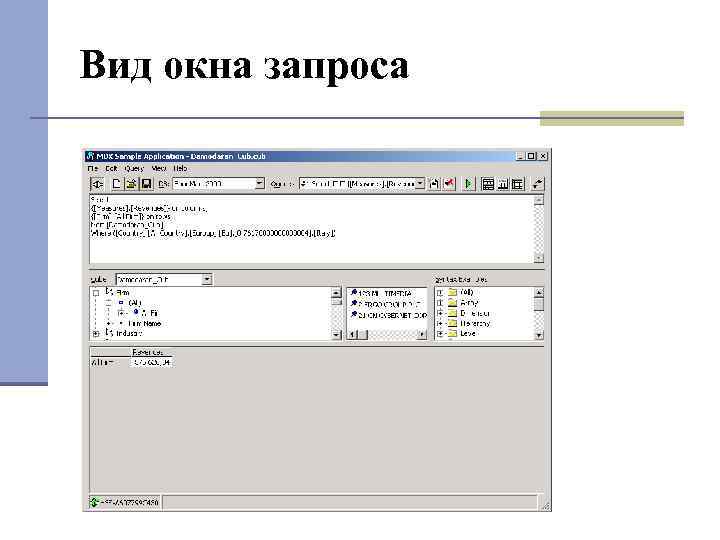Select the Firm Name level

click(144, 324)
